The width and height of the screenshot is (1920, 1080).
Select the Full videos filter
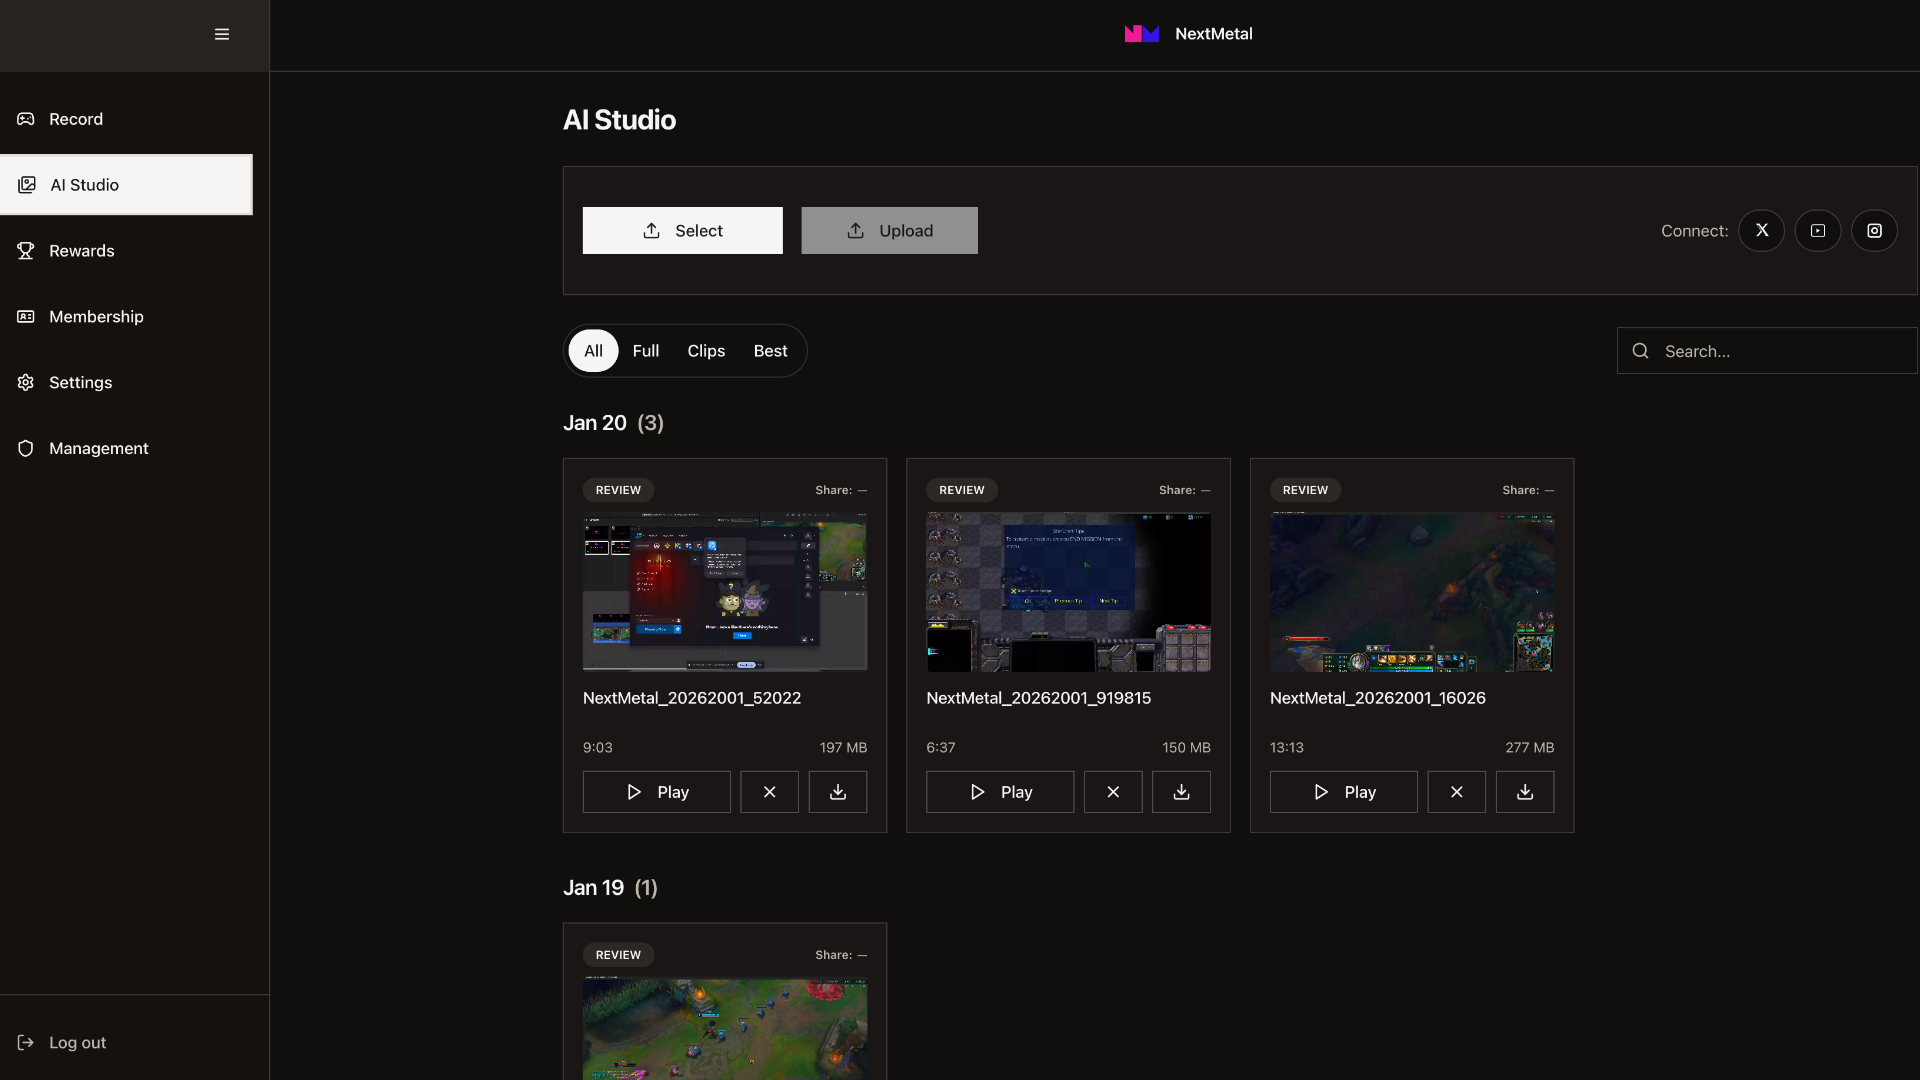(645, 350)
